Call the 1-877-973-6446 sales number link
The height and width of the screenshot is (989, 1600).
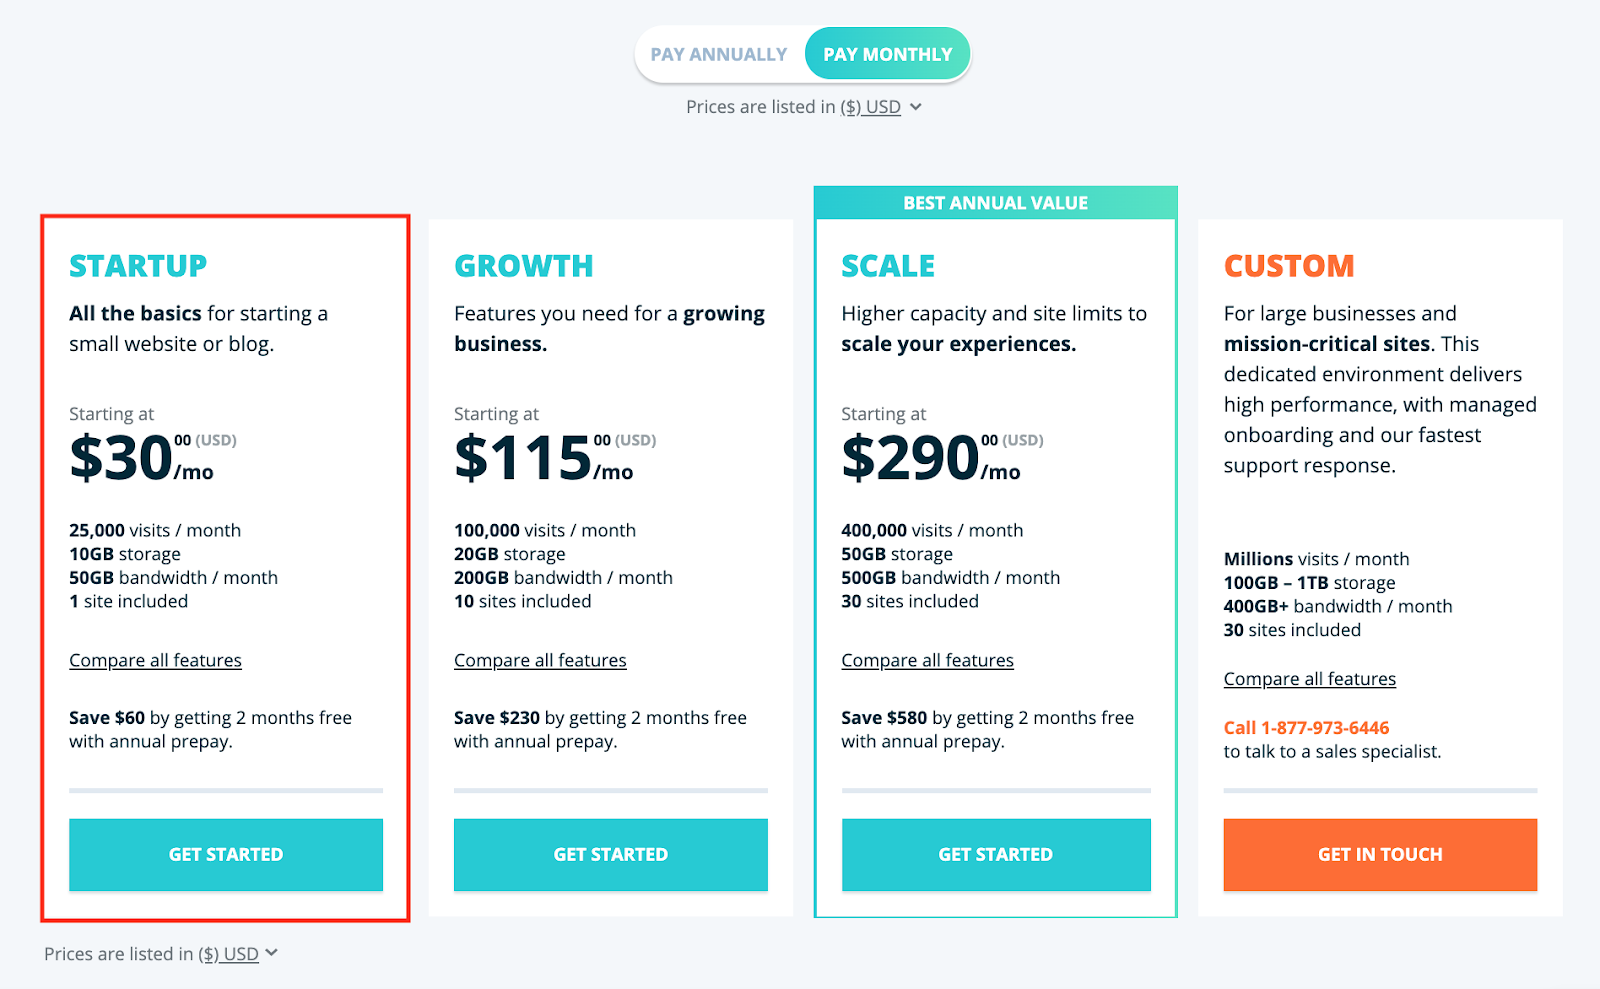pos(1306,728)
